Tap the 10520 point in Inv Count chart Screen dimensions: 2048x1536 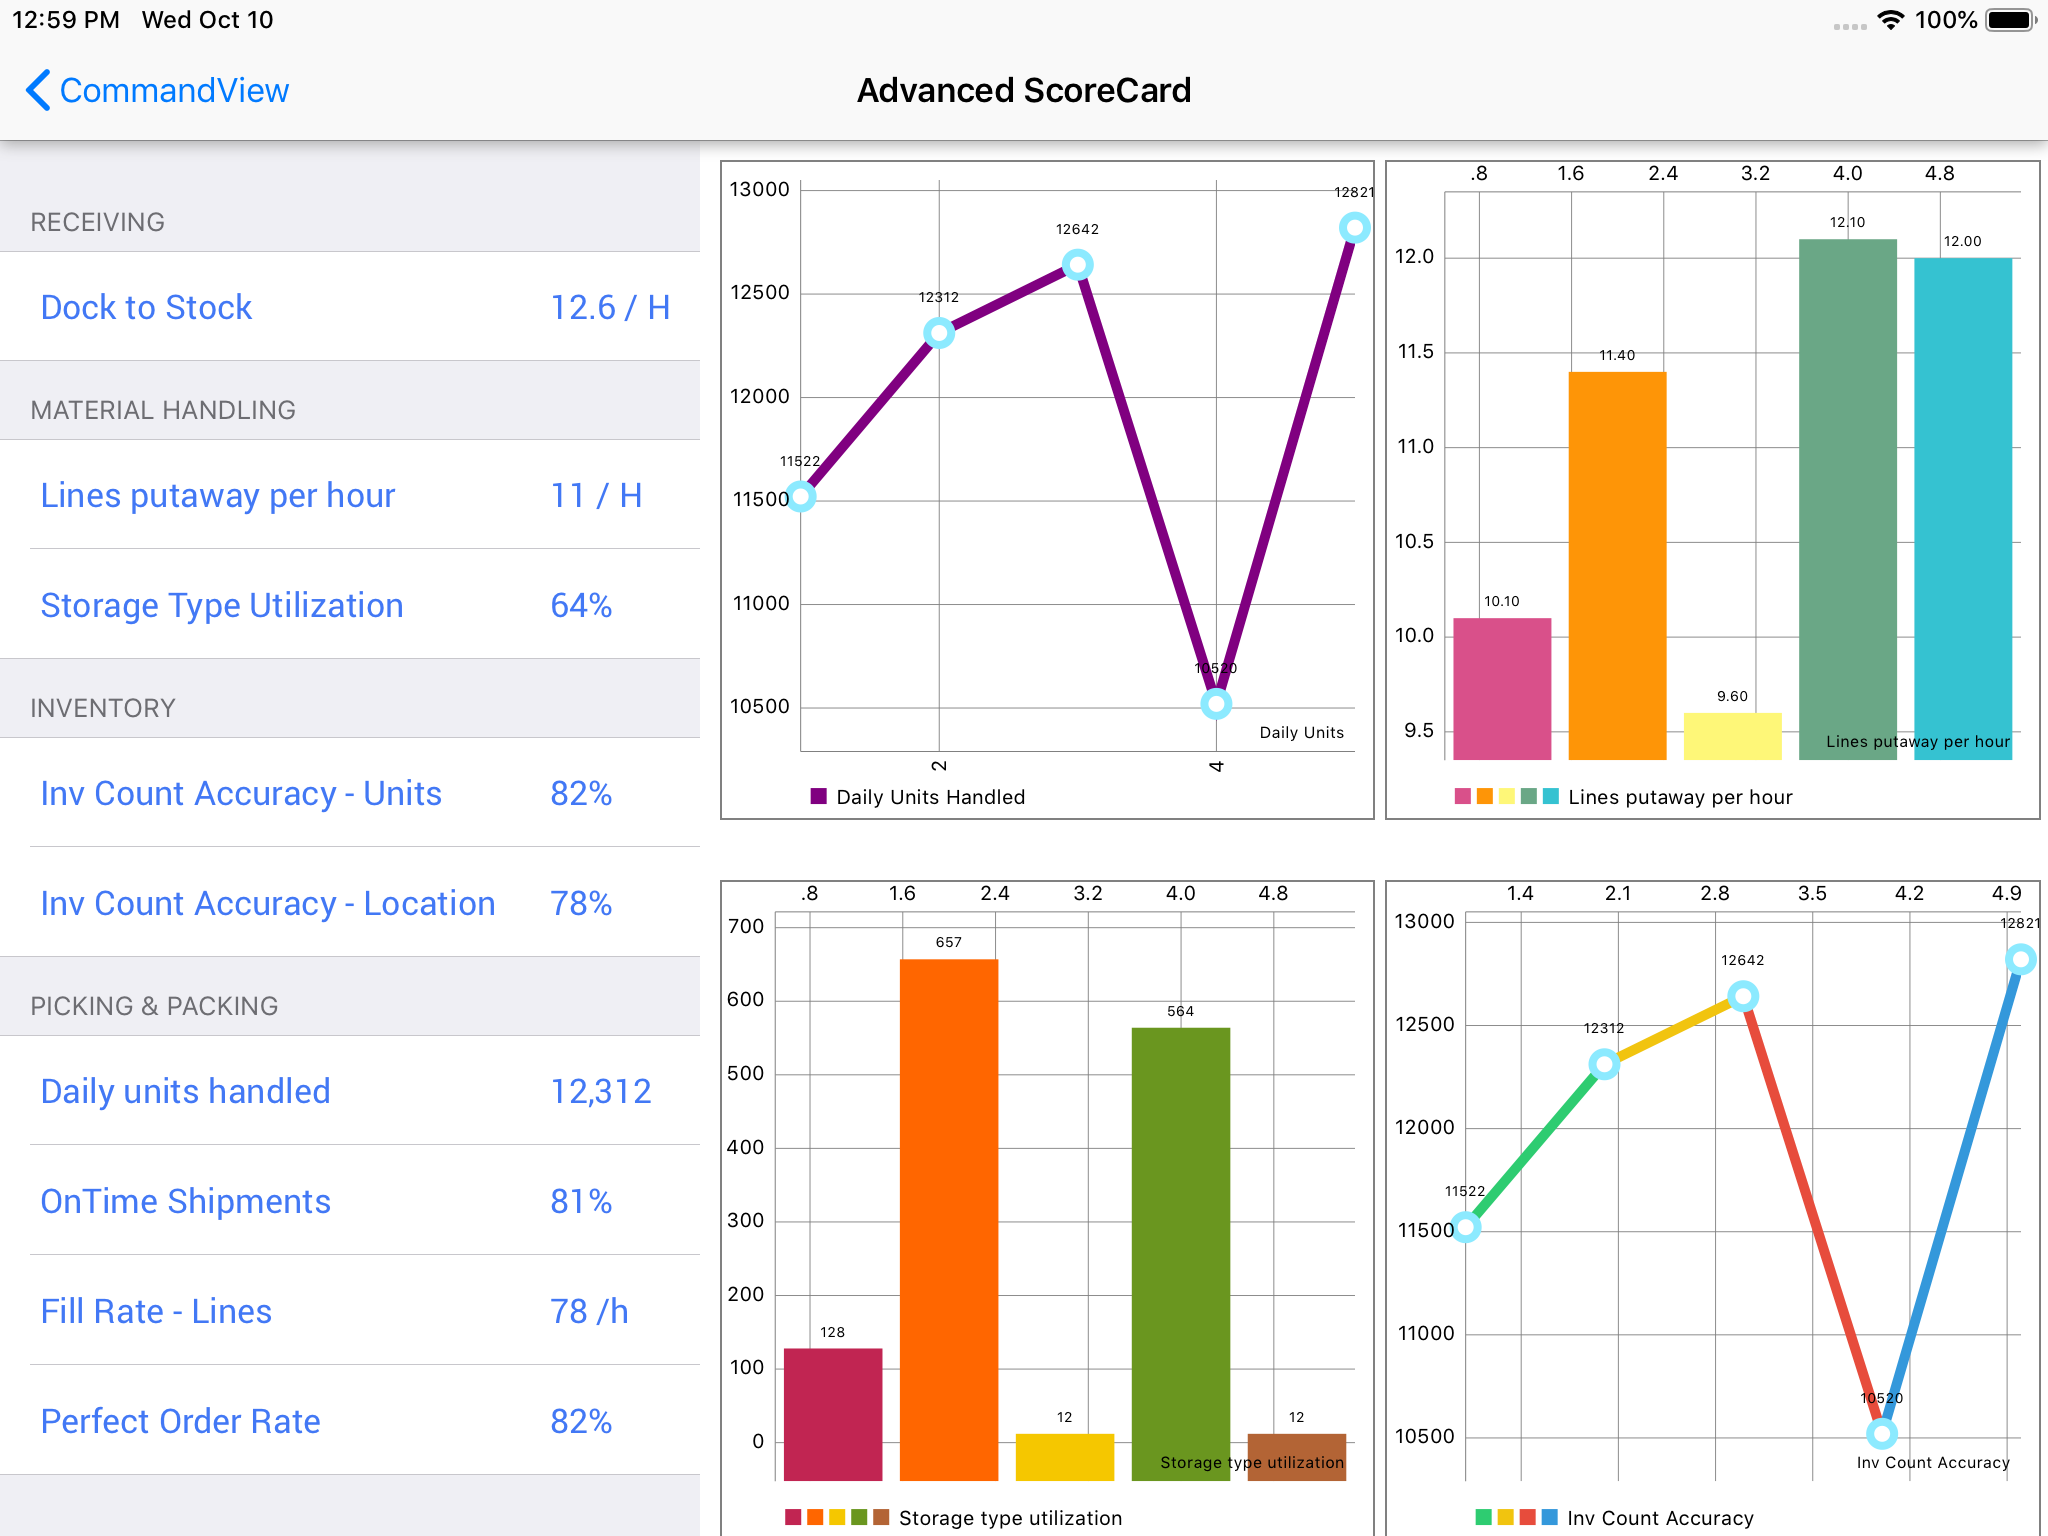pos(1881,1433)
